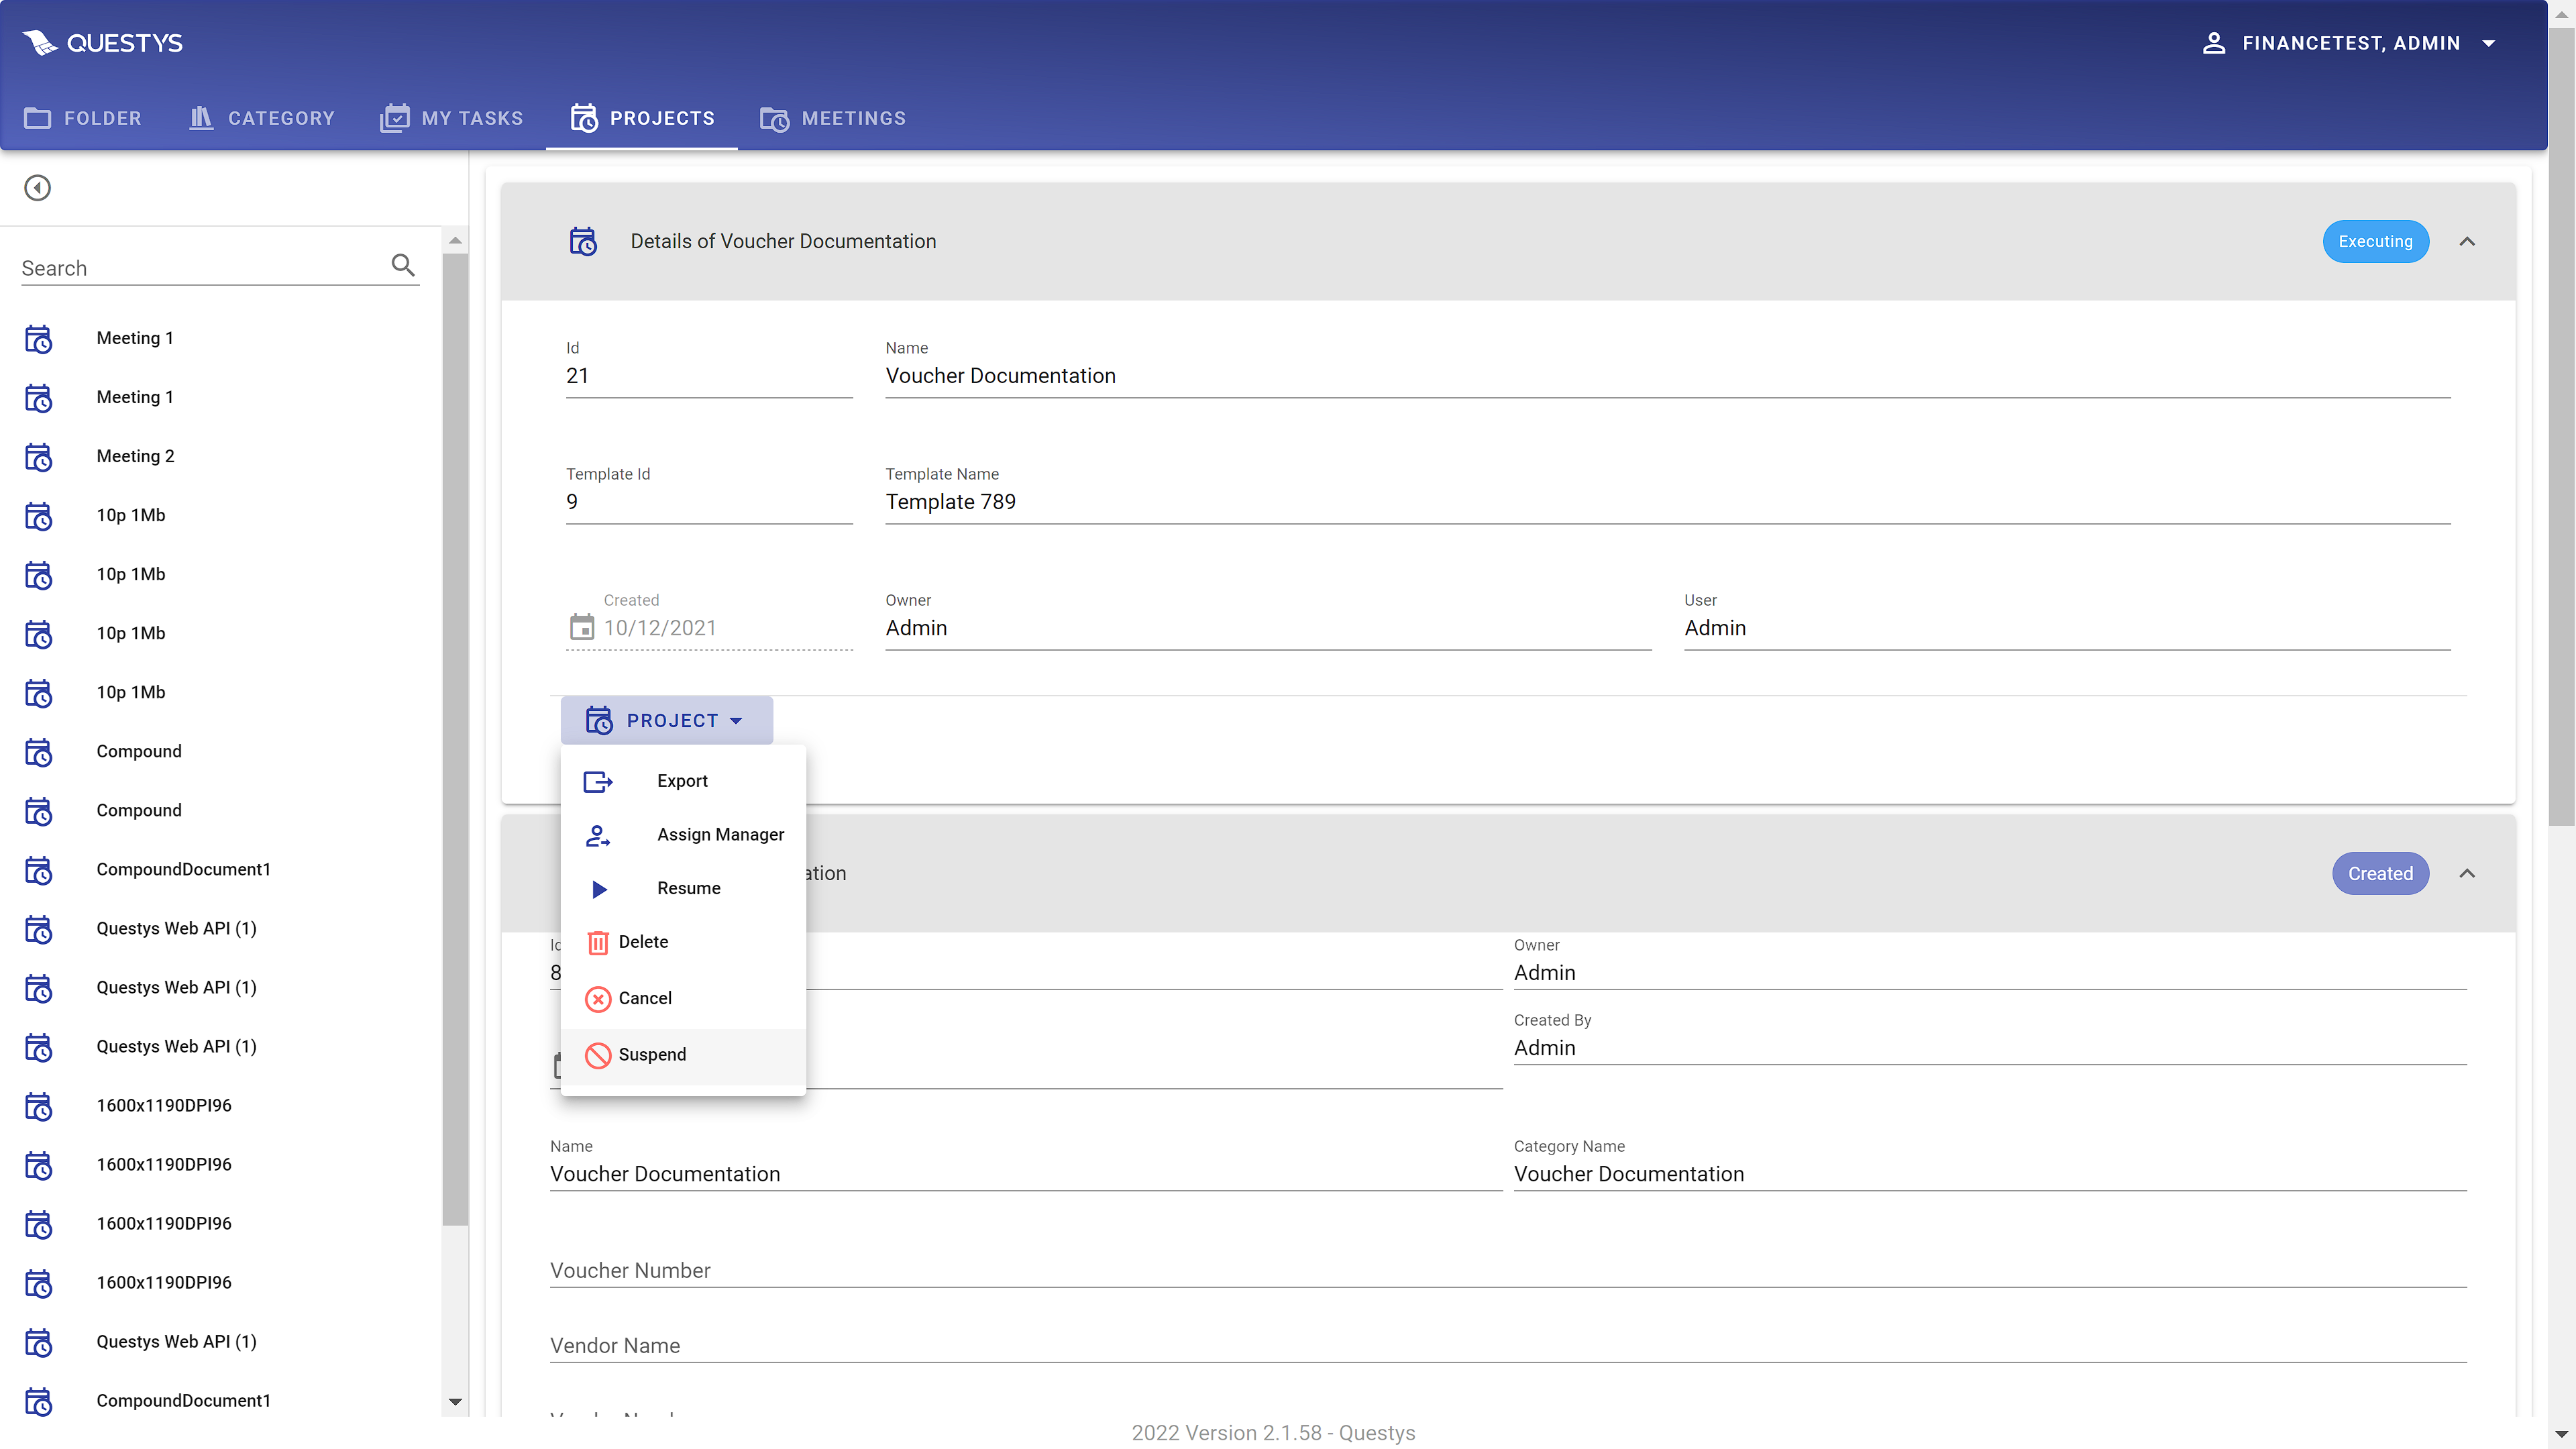Click the search magnifier icon
Viewport: 2576px width, 1449px height.
(x=403, y=265)
